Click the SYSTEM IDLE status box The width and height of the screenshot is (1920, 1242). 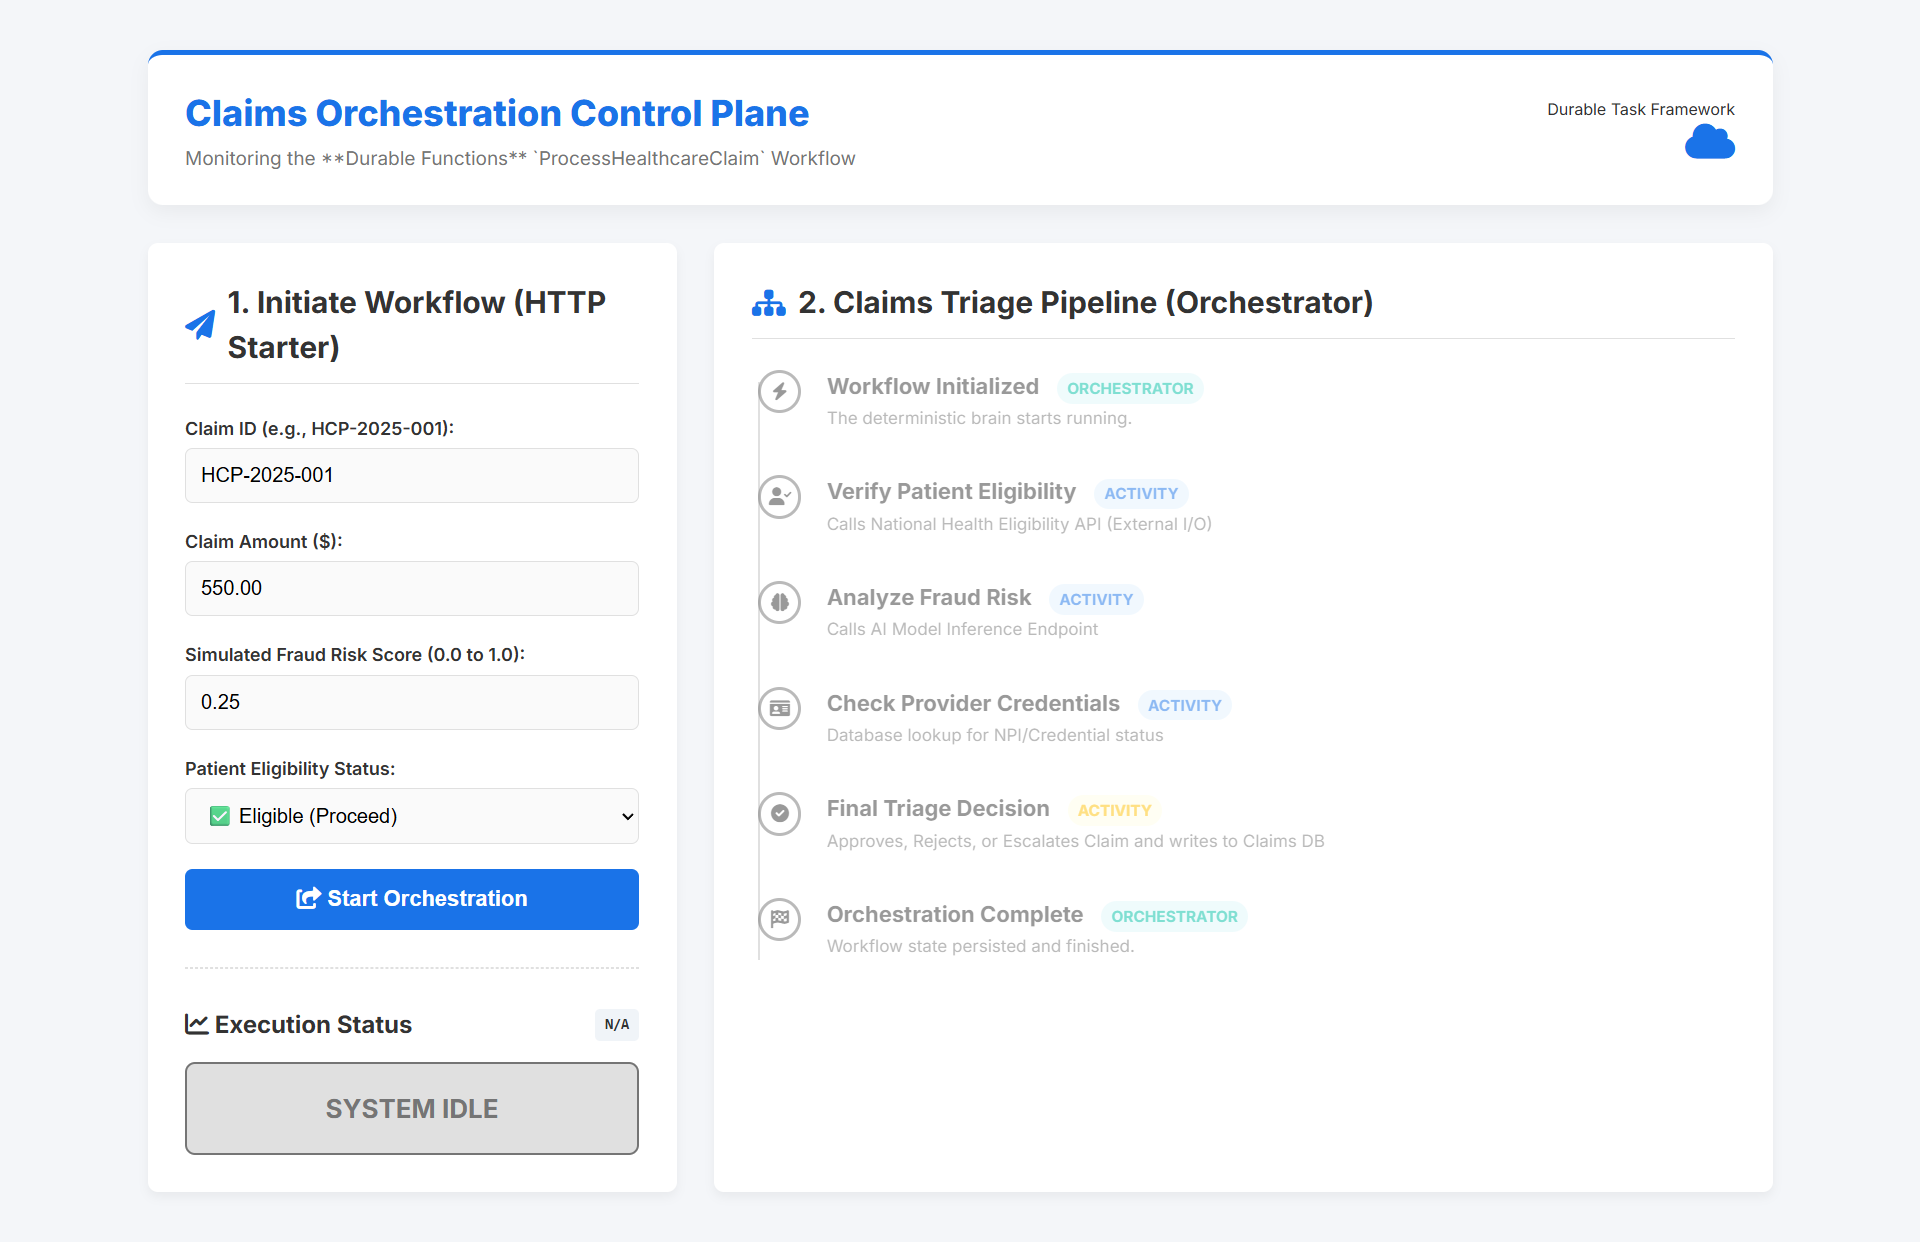click(x=411, y=1108)
